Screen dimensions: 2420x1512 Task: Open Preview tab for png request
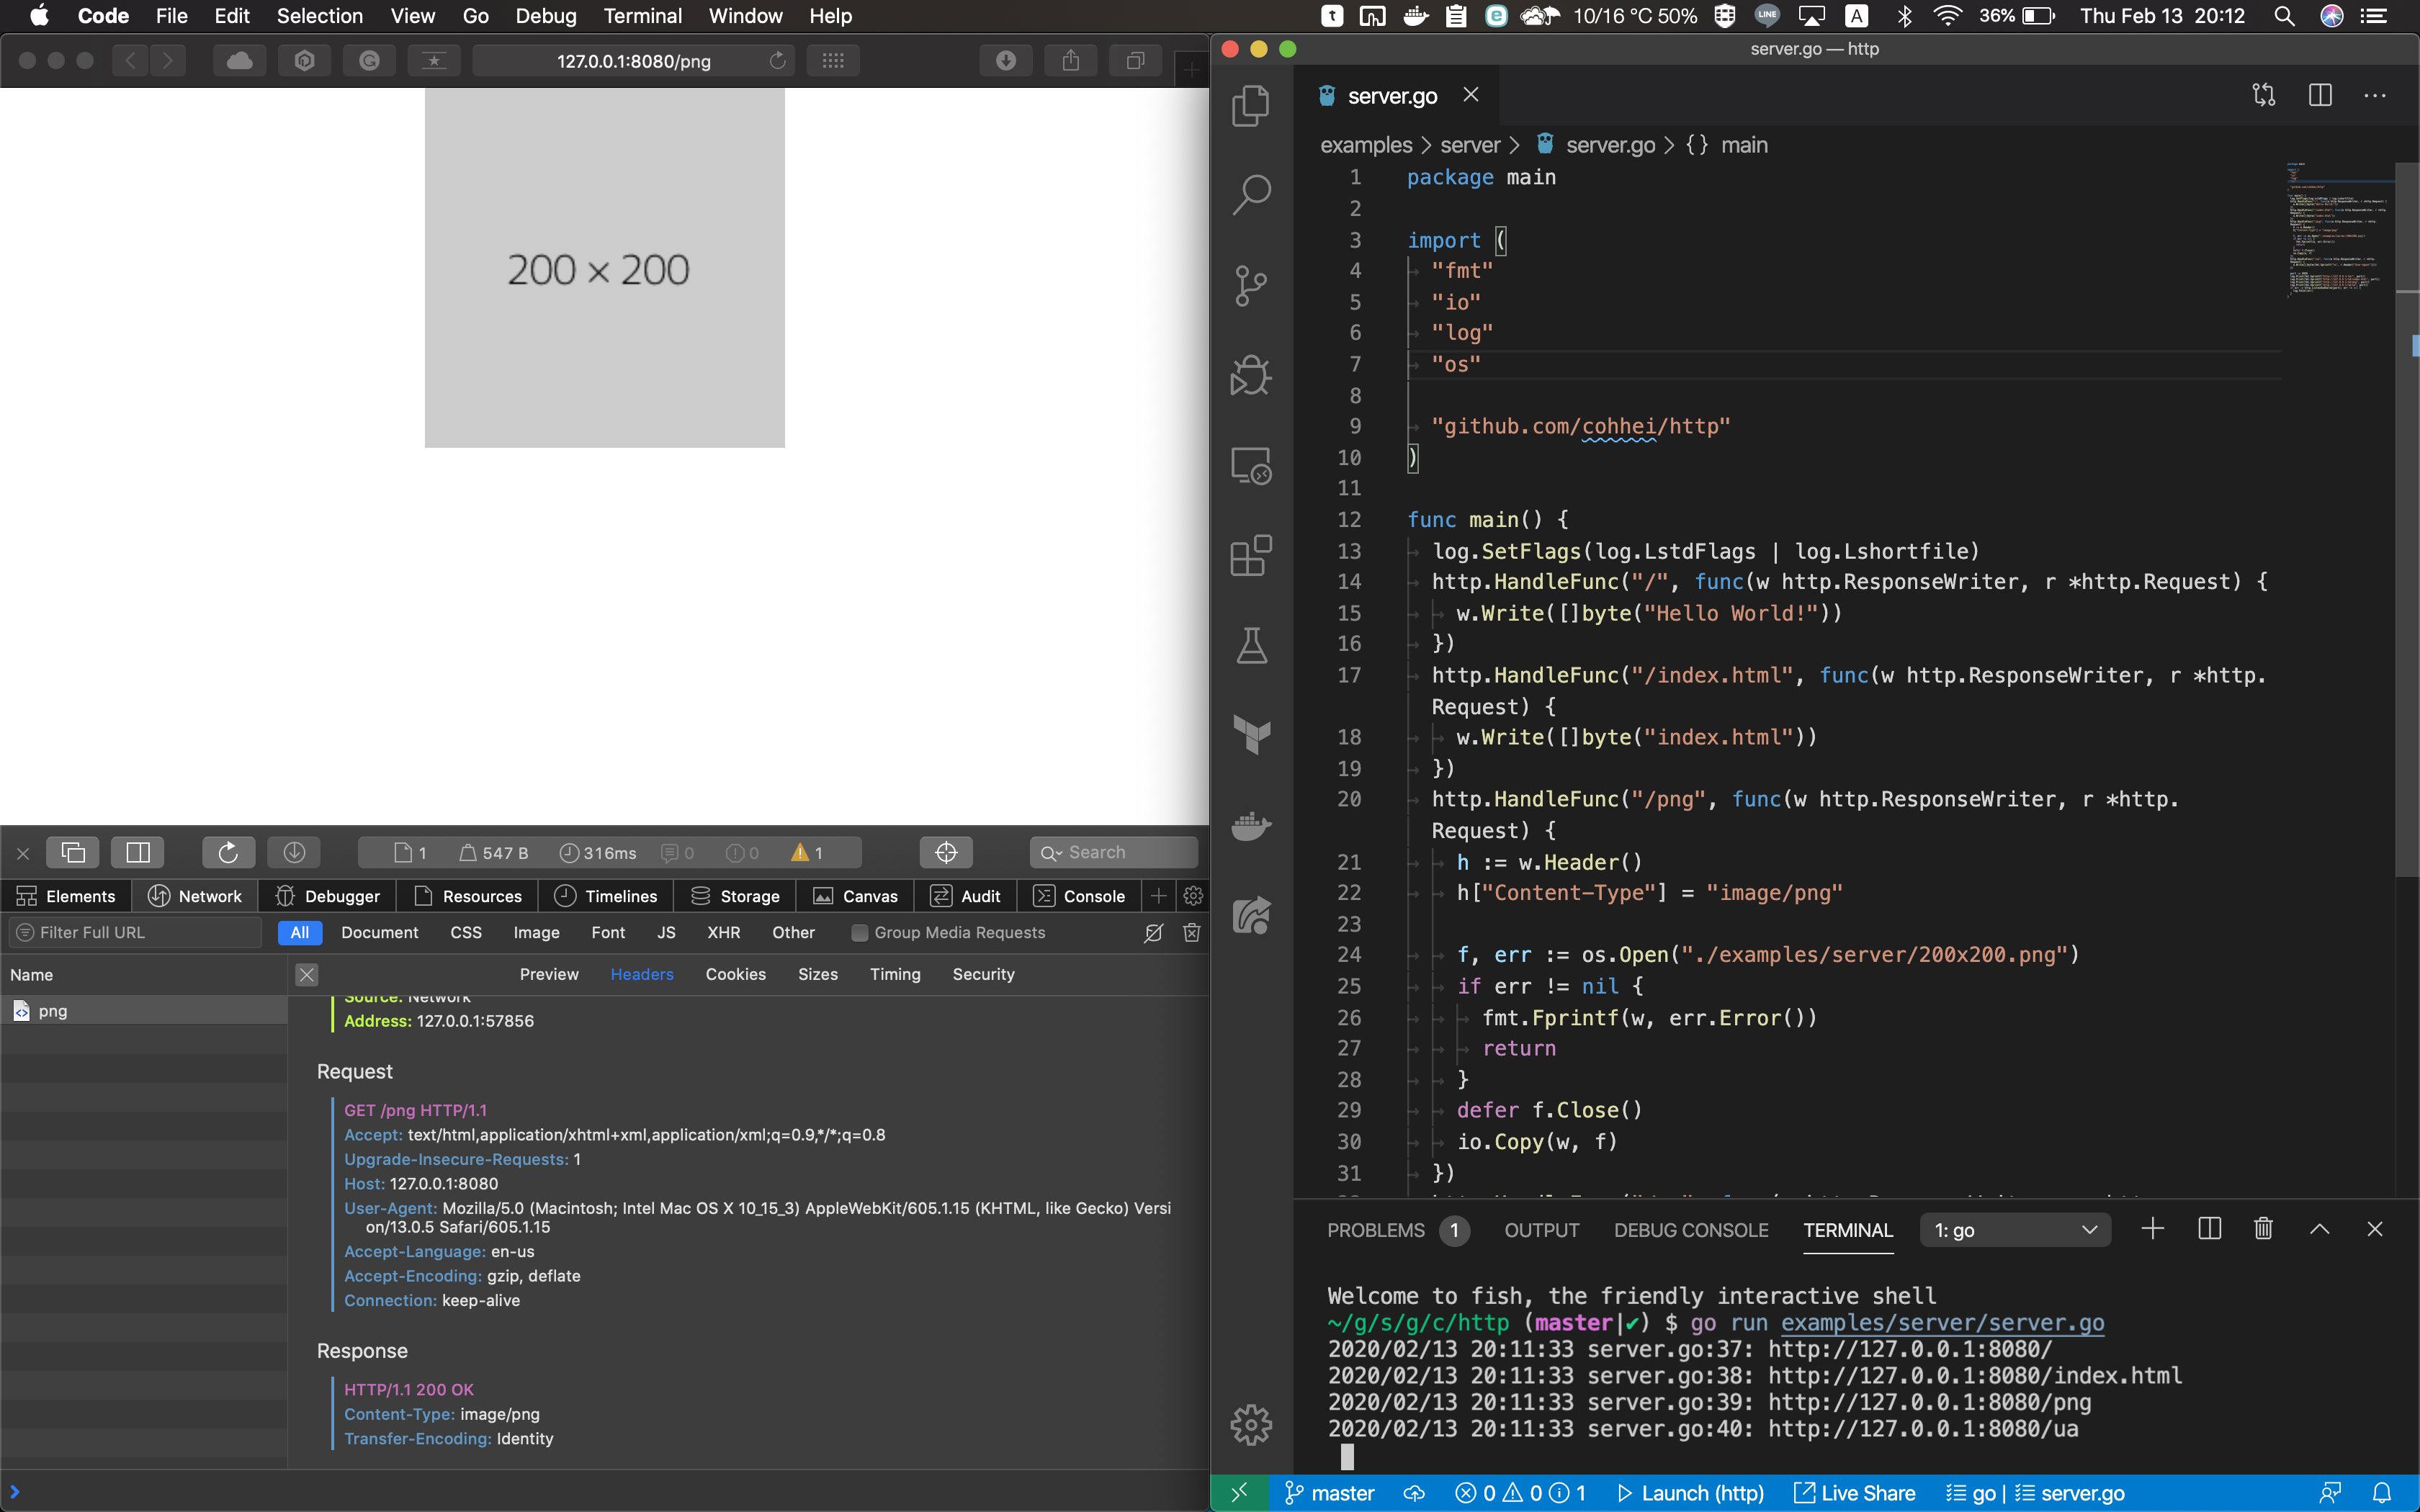(x=549, y=974)
